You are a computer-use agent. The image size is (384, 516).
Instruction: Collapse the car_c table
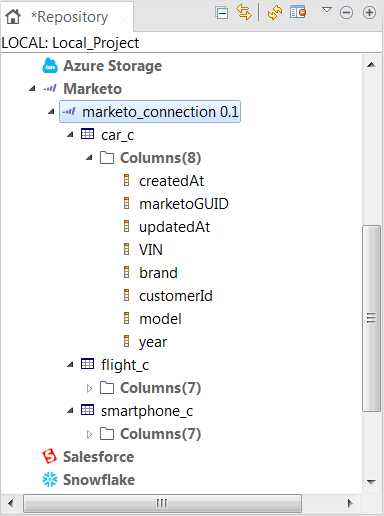coord(70,135)
